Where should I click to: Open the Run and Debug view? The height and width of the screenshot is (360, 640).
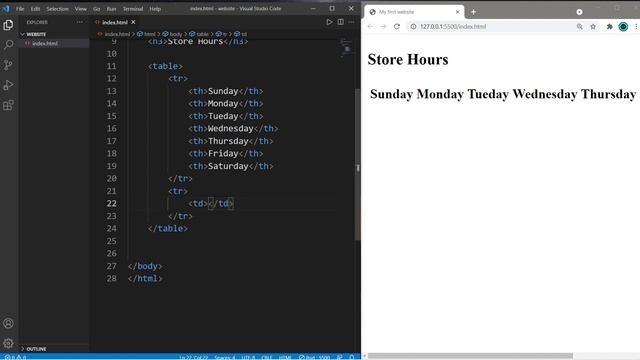(8, 85)
